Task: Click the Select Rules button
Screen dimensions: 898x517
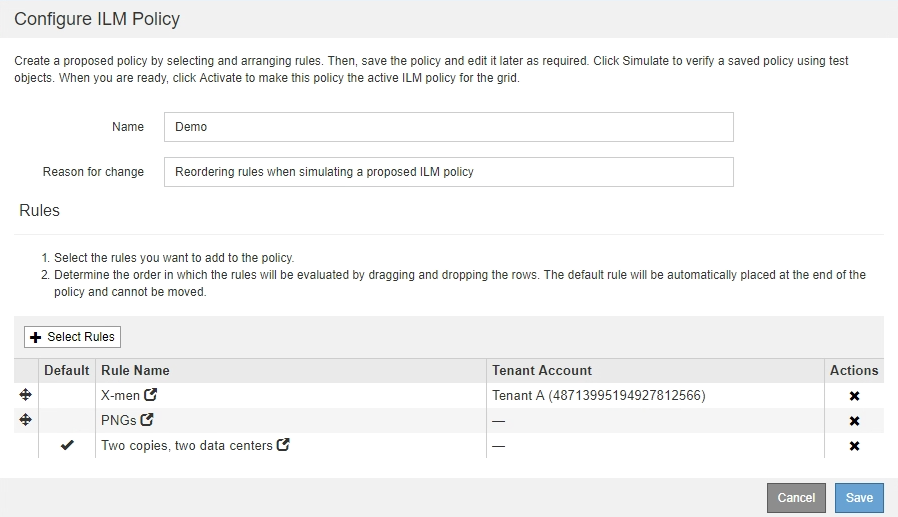Action: tap(72, 337)
